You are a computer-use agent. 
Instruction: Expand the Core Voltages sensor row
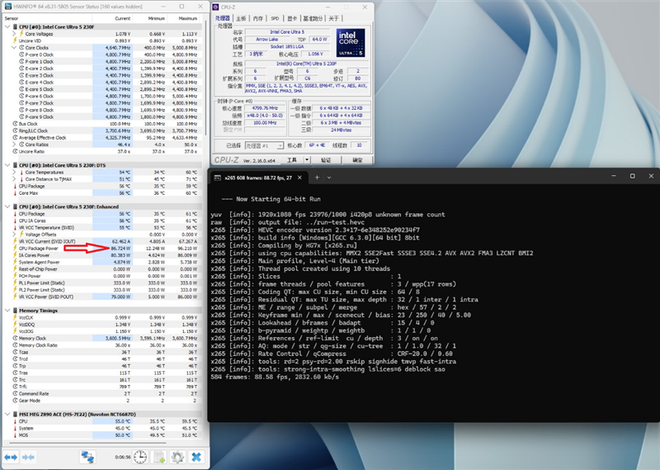point(14,32)
